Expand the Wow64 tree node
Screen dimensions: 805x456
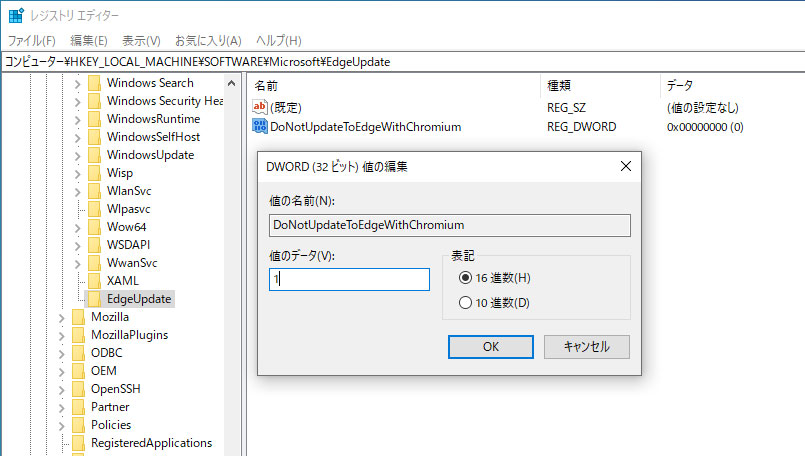pos(78,227)
